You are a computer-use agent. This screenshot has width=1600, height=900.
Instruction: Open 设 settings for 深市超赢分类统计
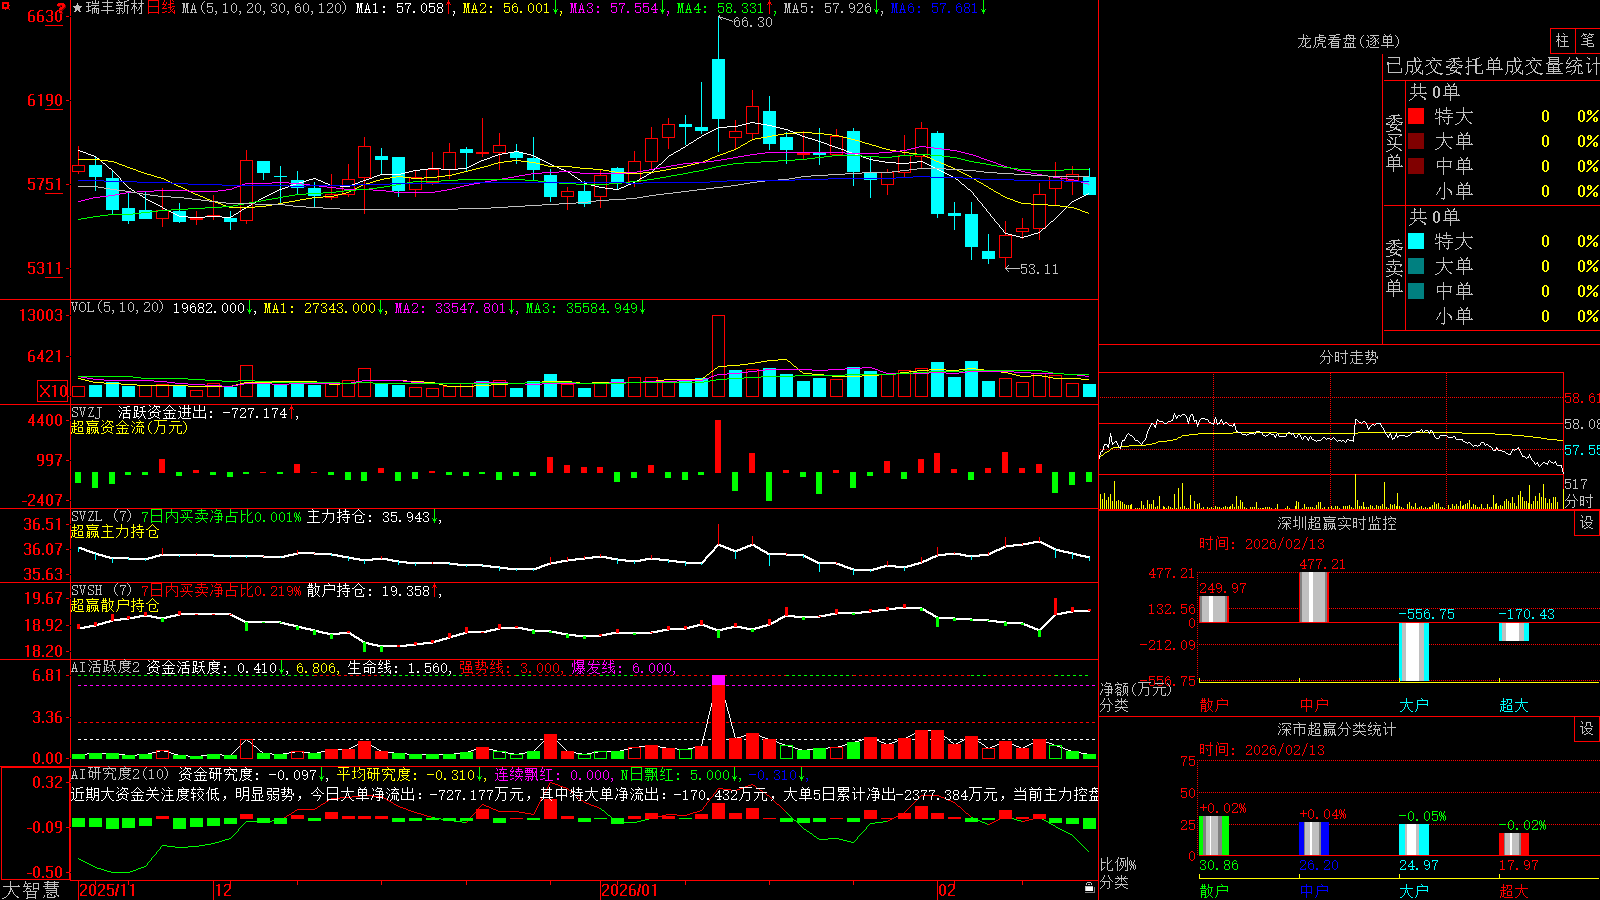coord(1587,729)
